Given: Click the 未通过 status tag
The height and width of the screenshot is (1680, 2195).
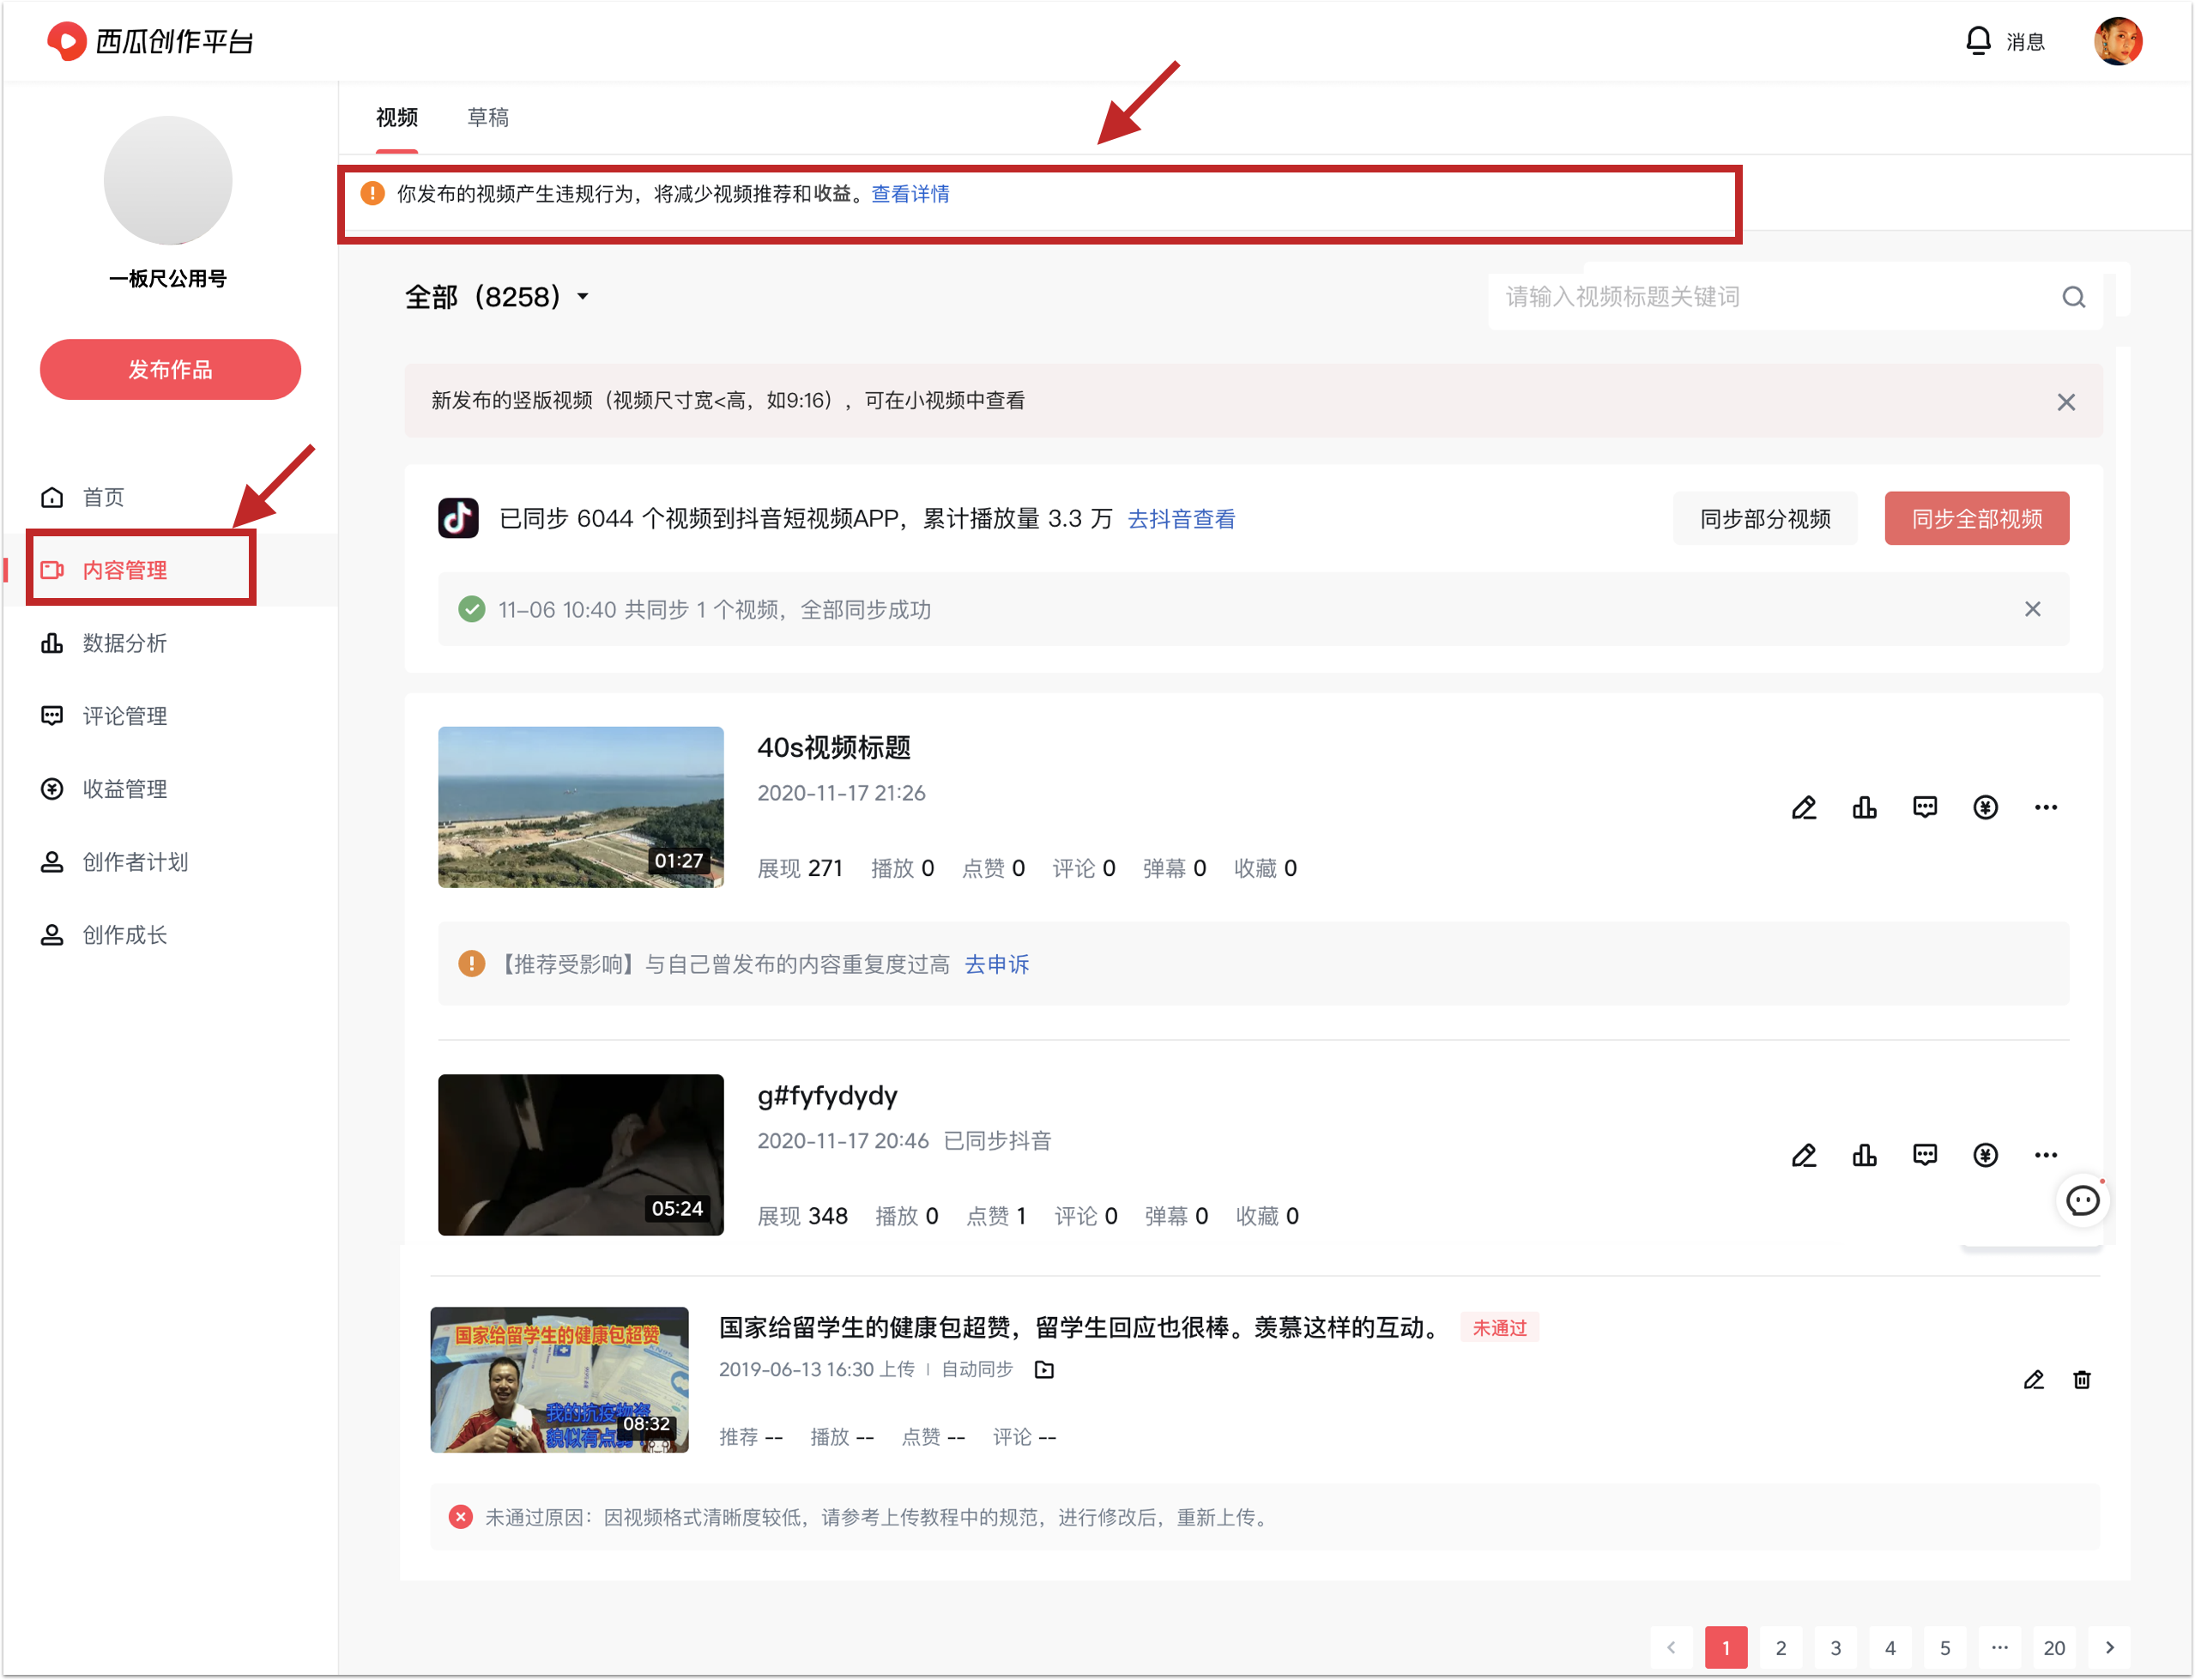Looking at the screenshot, I should coord(1499,1328).
